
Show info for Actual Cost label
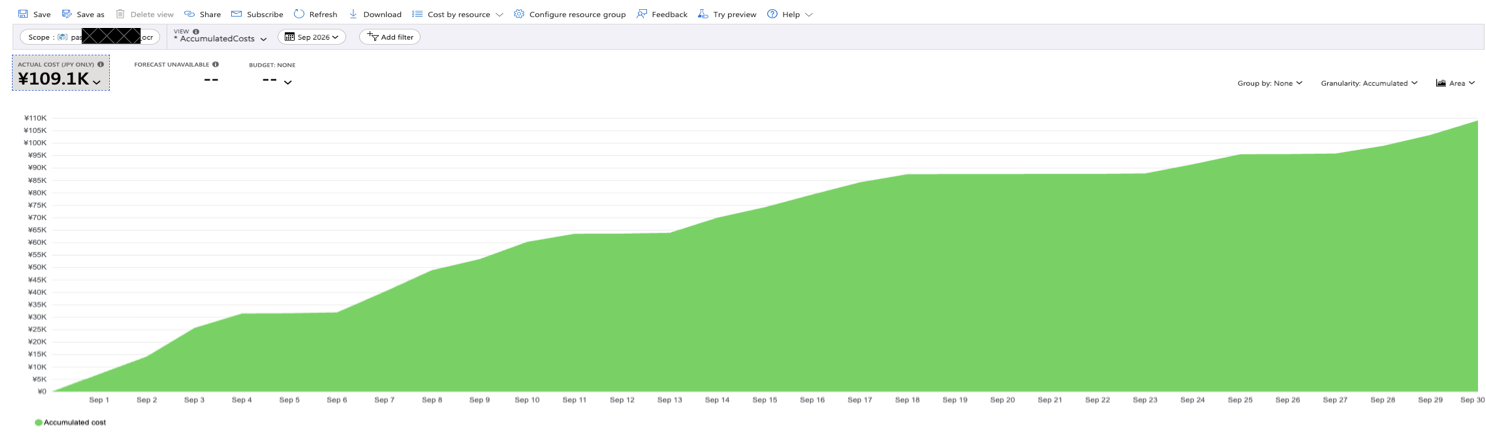pyautogui.click(x=101, y=64)
